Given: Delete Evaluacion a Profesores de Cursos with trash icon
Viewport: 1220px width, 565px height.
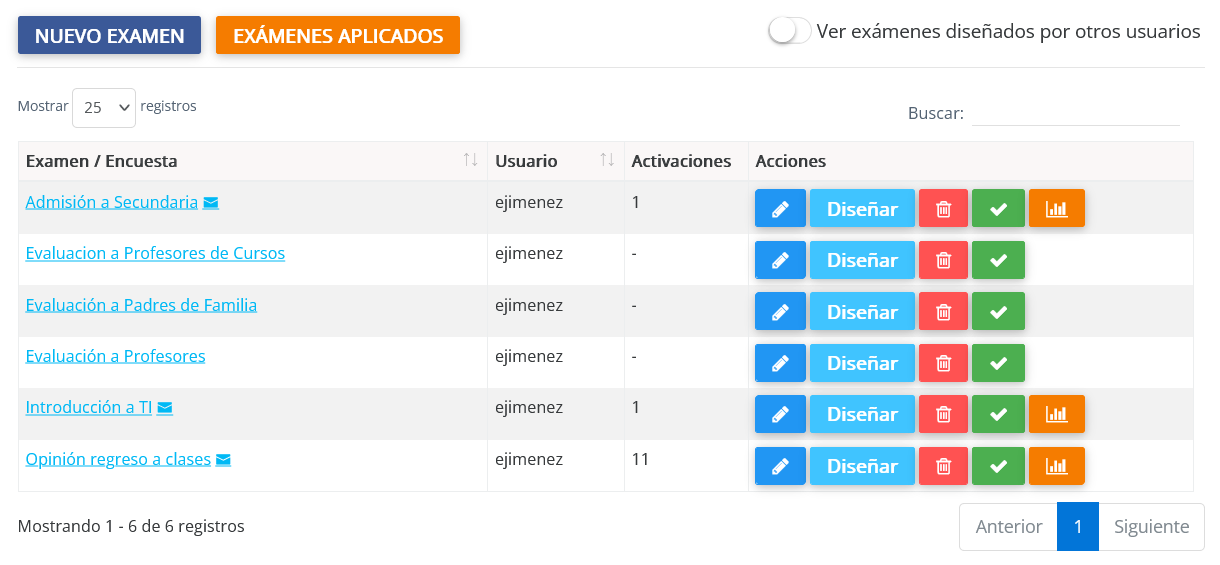Looking at the screenshot, I should click(x=943, y=260).
